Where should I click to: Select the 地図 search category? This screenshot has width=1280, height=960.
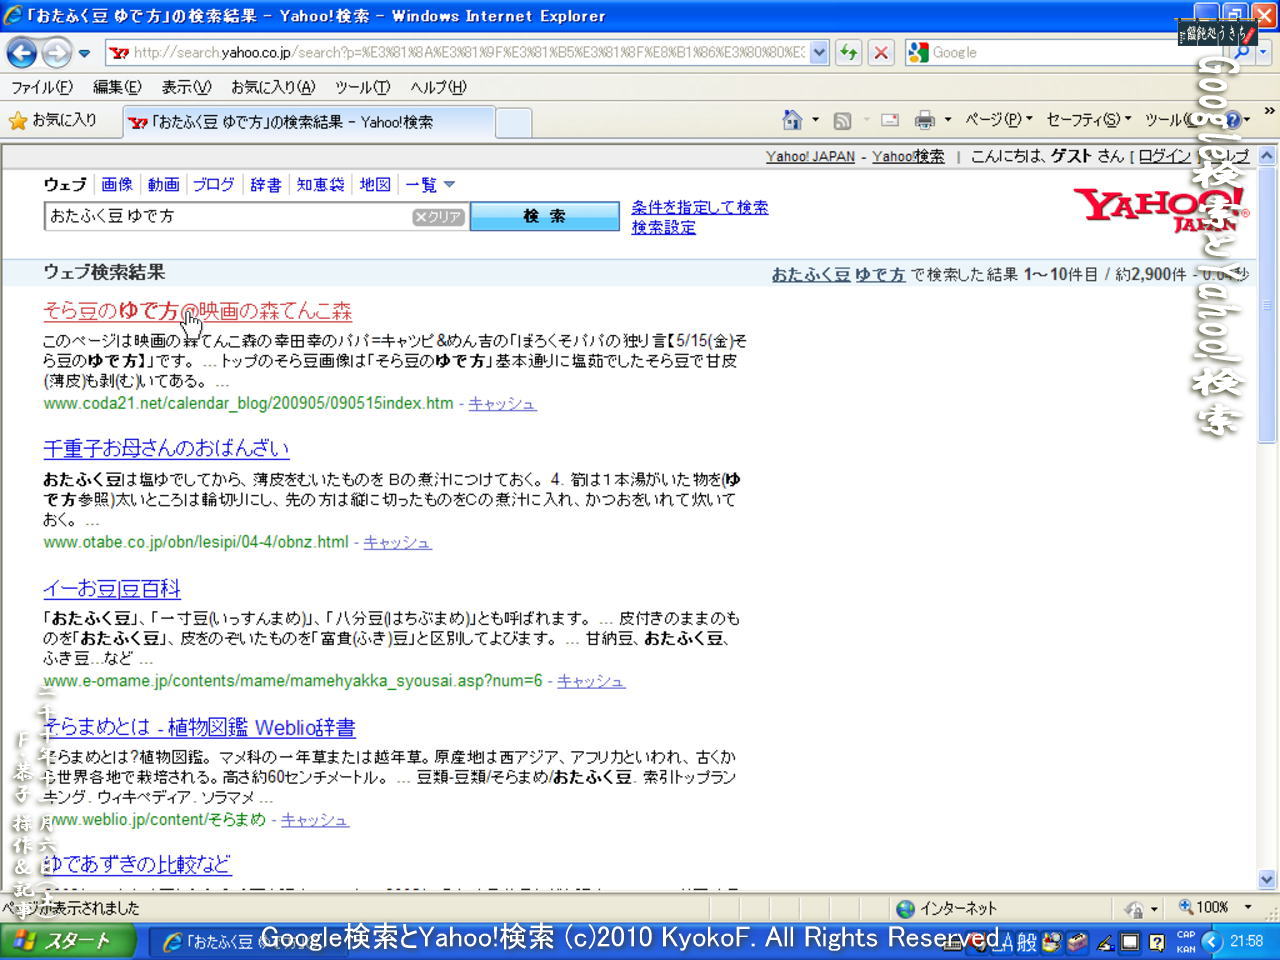coord(375,184)
